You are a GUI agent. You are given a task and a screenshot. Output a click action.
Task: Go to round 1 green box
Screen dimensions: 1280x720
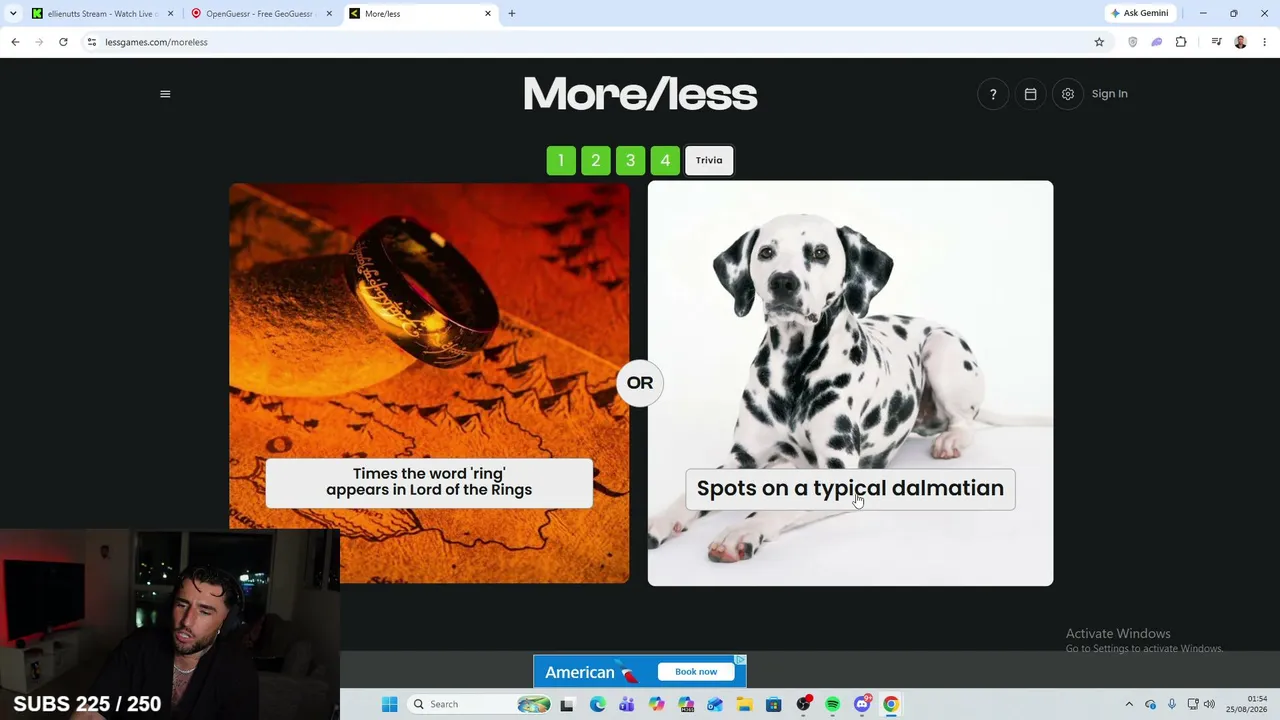(x=561, y=160)
